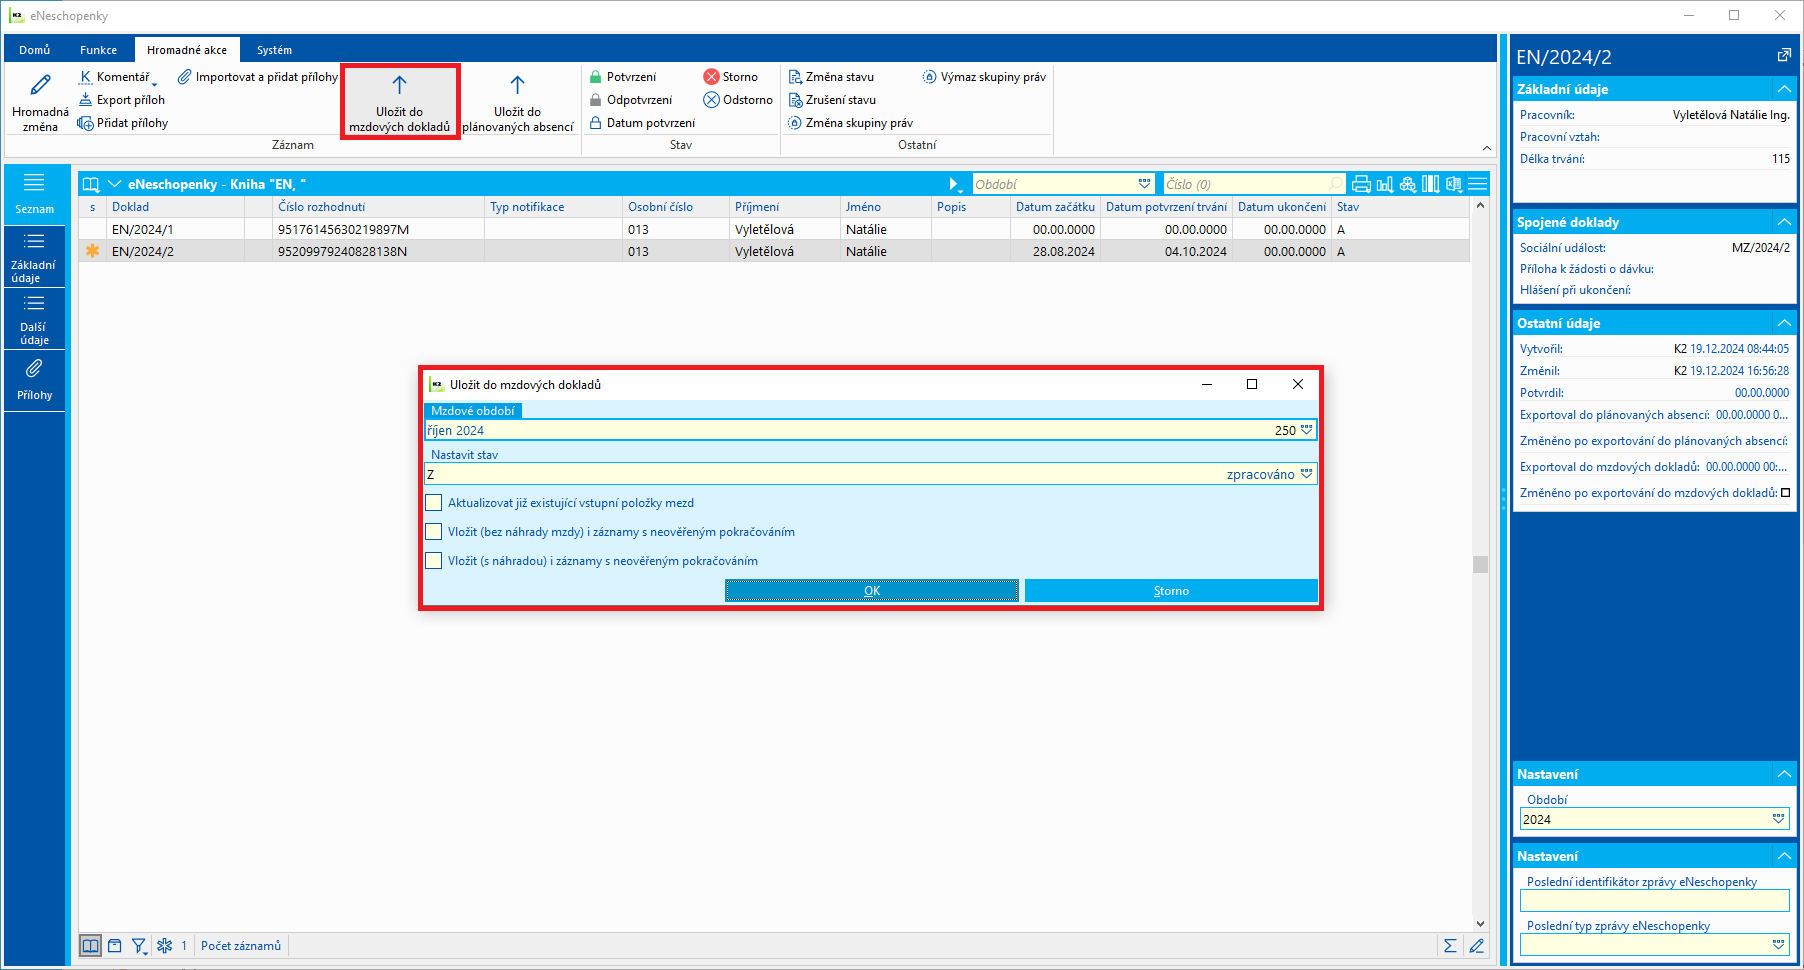
Task: Switch to the Funkce tab
Action: coord(98,50)
